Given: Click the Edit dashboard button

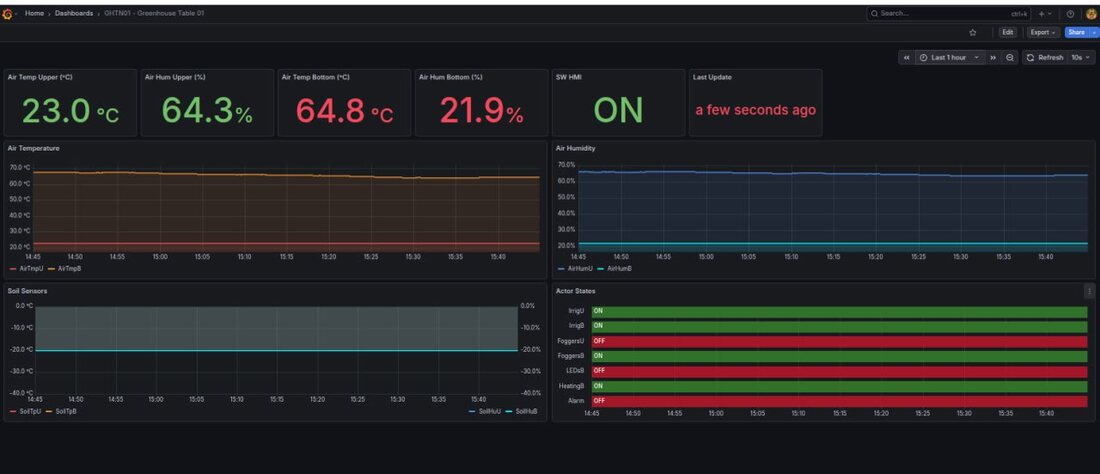Looking at the screenshot, I should pyautogui.click(x=1007, y=32).
